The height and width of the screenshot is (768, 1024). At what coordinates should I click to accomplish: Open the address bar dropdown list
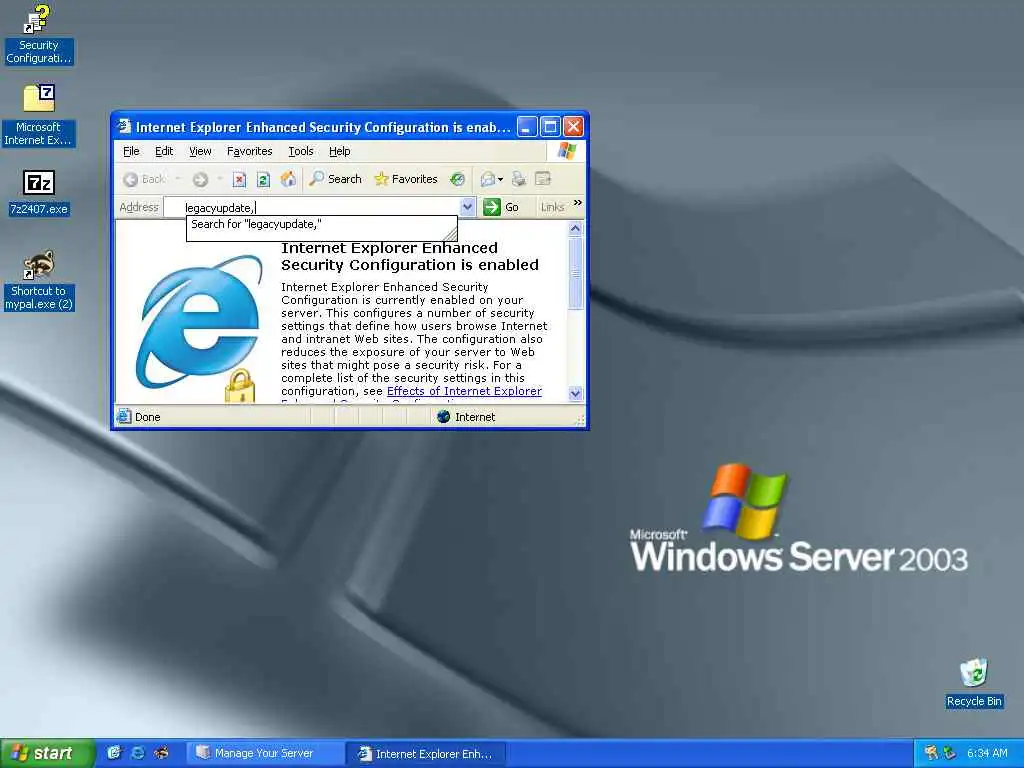pyautogui.click(x=468, y=207)
